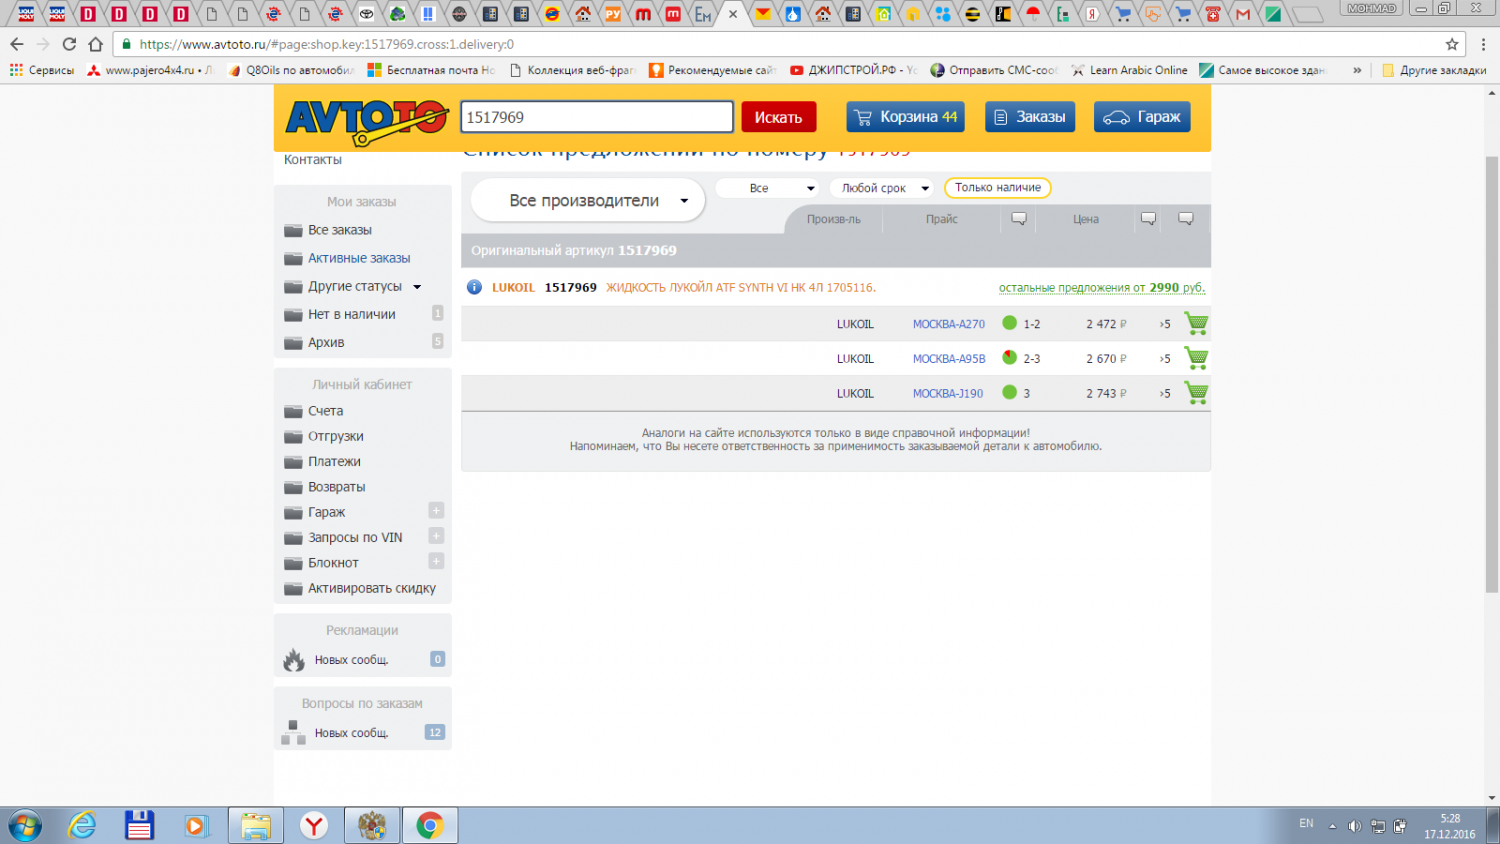This screenshot has height=844, width=1500.
Task: Open Активировать скидку
Action: pyautogui.click(x=372, y=588)
